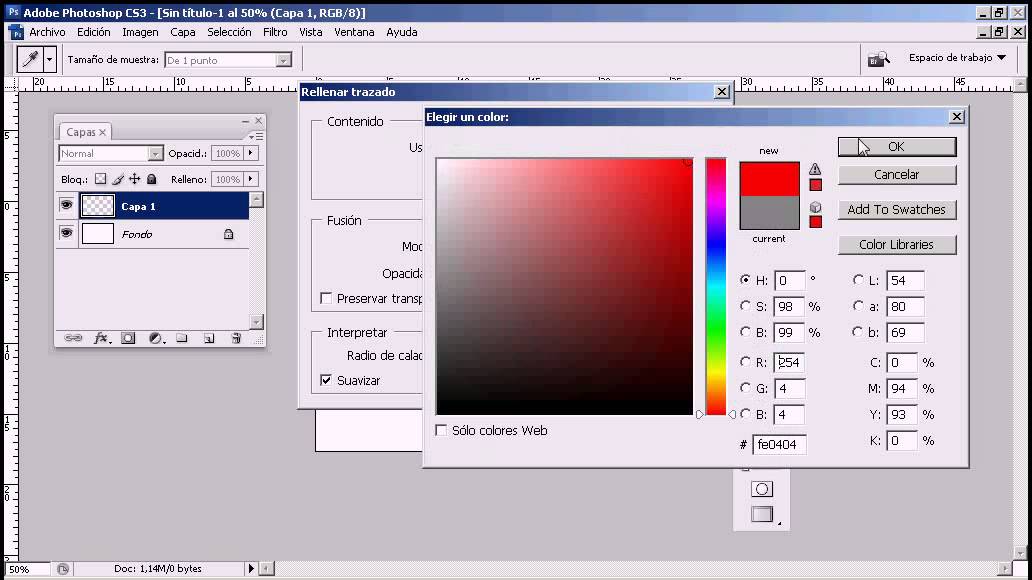This screenshot has width=1032, height=580.
Task: Select the Lab a radio button
Action: pos(858,305)
